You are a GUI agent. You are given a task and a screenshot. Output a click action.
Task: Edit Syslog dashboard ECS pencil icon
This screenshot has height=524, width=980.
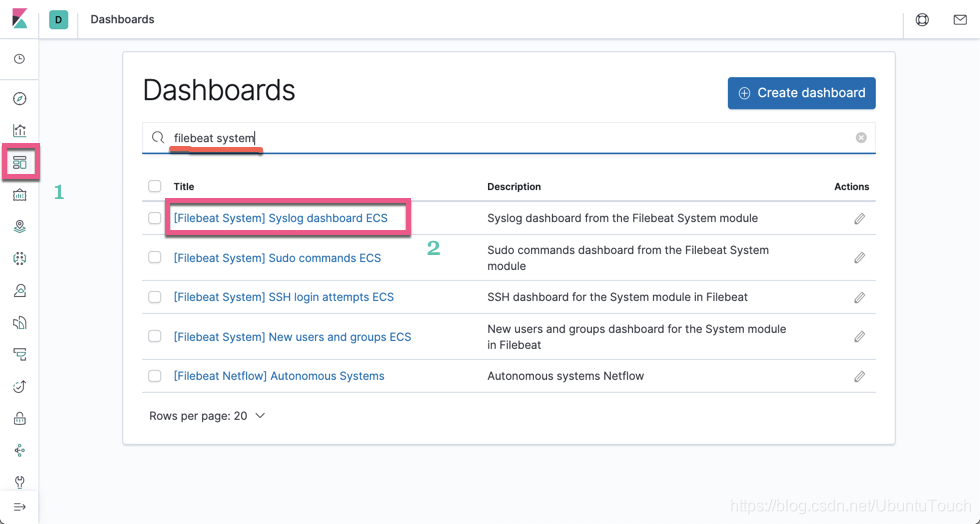859,218
